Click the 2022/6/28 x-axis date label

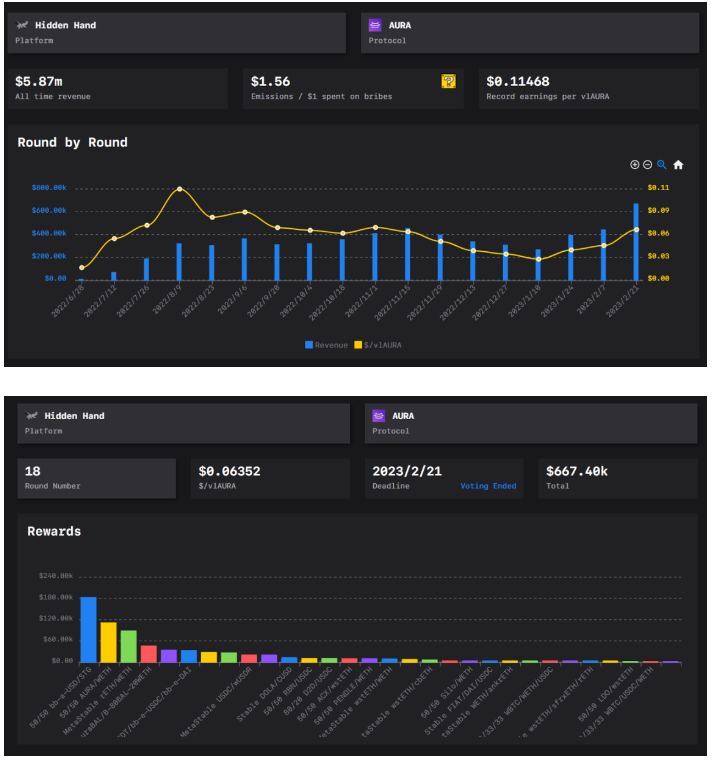[68, 301]
